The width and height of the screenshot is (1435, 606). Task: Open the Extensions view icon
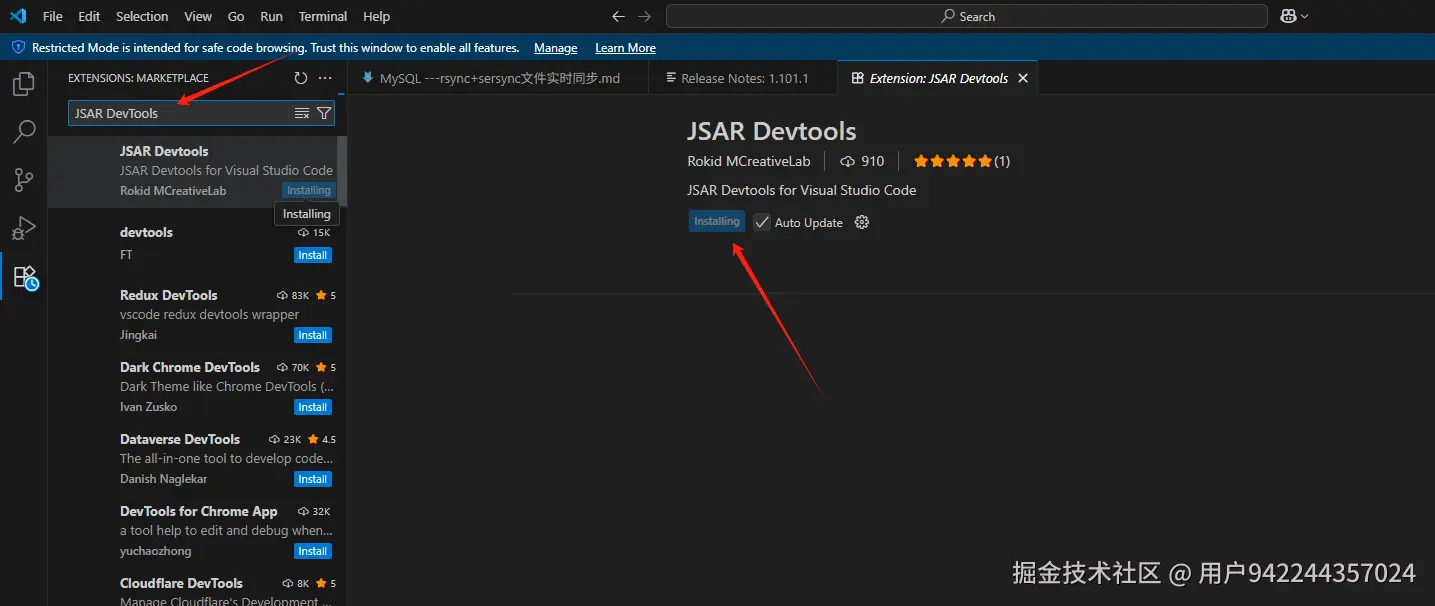point(25,277)
